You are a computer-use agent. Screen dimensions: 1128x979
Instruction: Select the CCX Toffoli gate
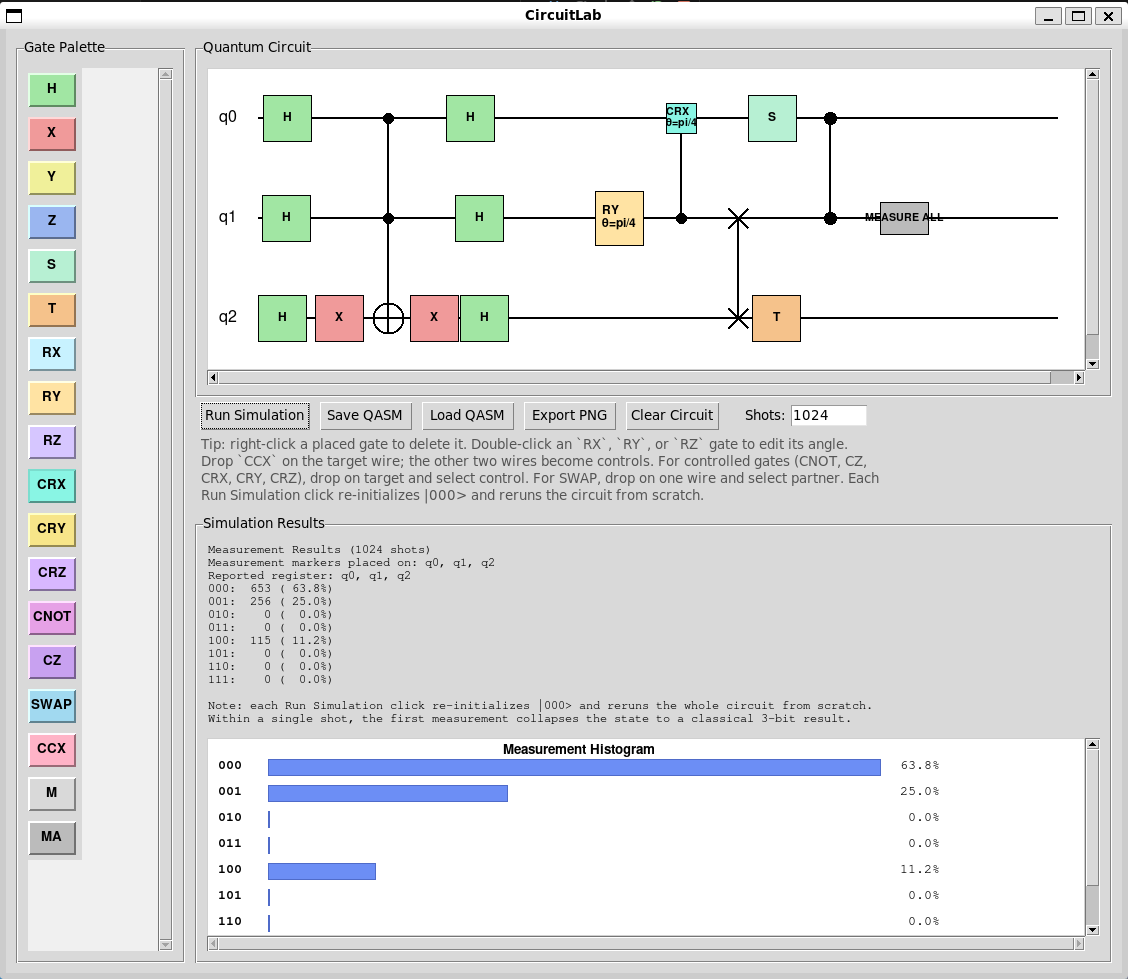(52, 749)
